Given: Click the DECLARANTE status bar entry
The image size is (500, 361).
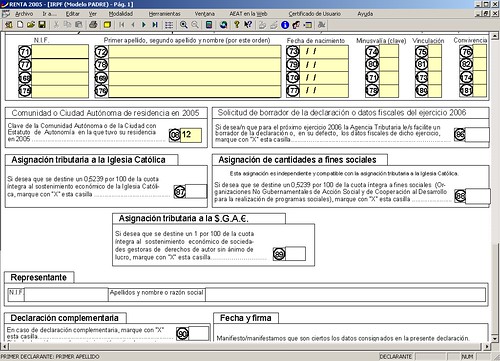Looking at the screenshot, I should tap(396, 357).
